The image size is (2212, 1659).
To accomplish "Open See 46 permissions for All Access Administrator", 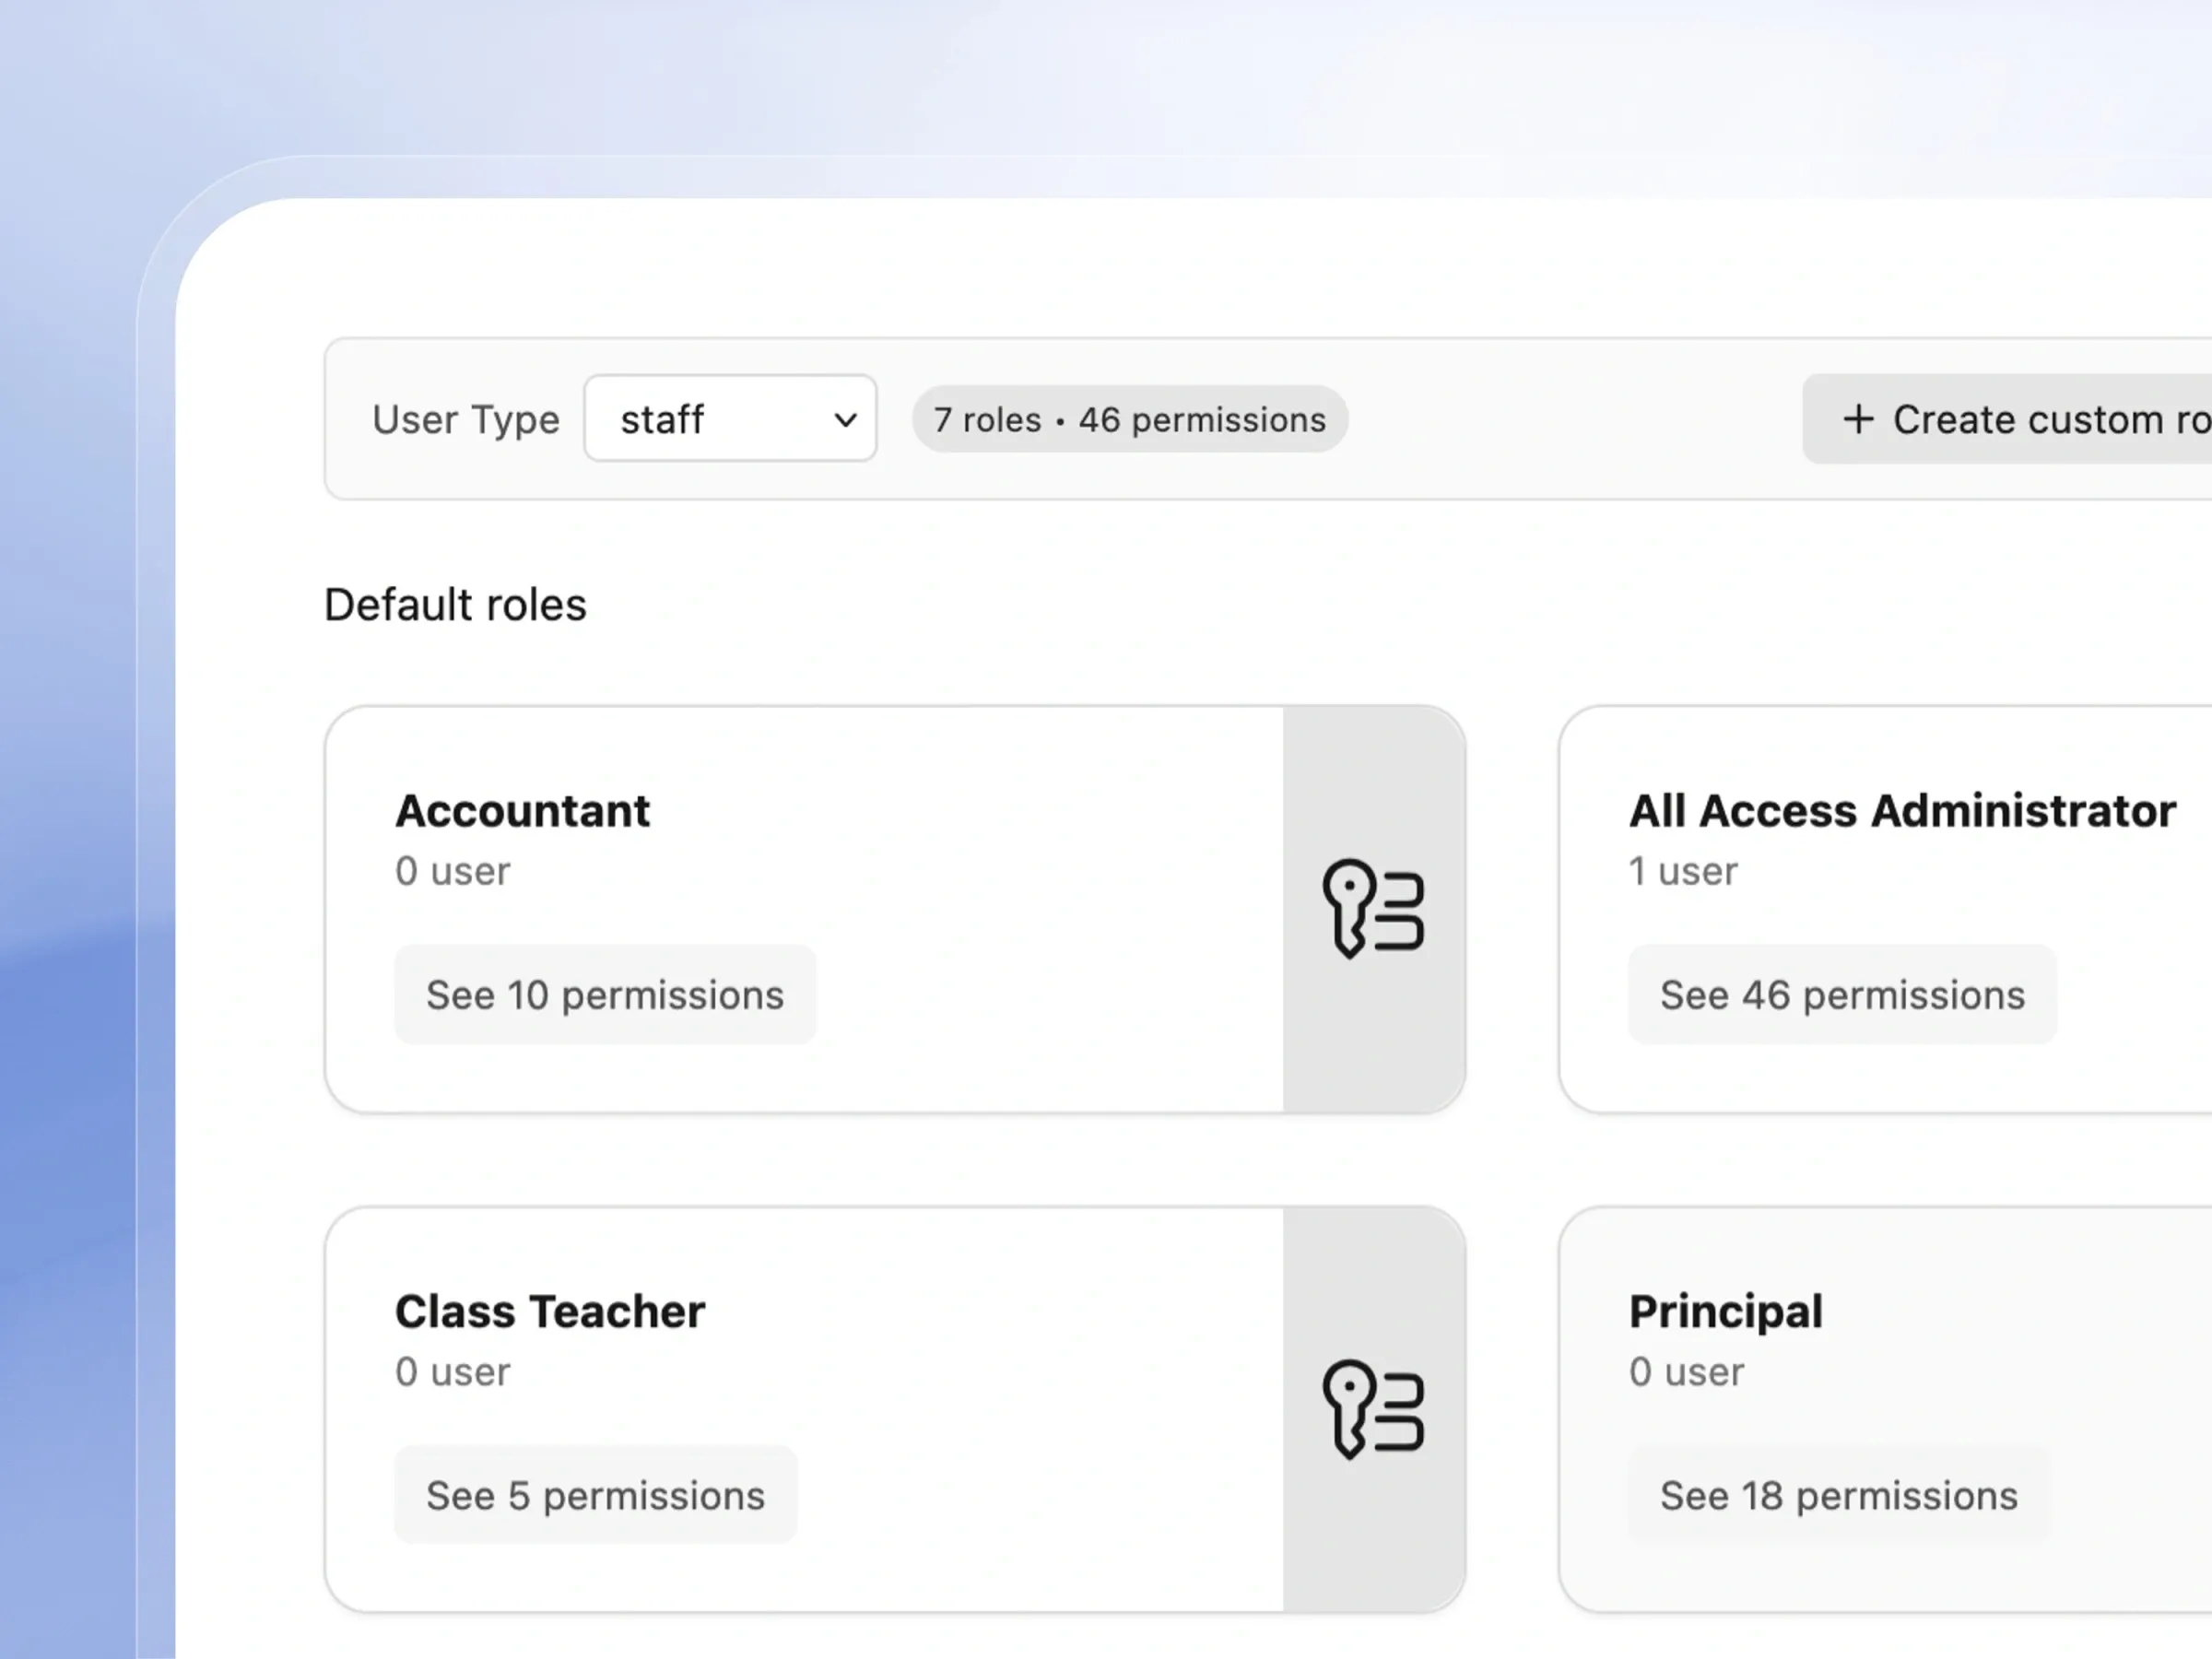I will [1842, 995].
